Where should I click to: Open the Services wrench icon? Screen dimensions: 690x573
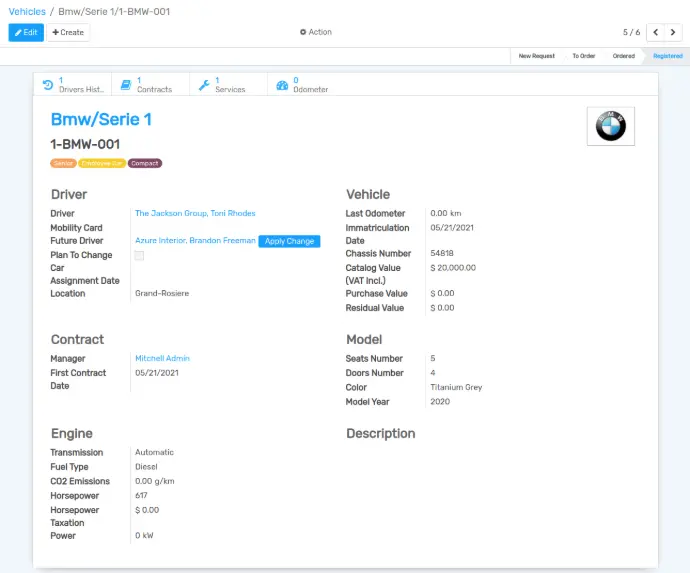(204, 85)
